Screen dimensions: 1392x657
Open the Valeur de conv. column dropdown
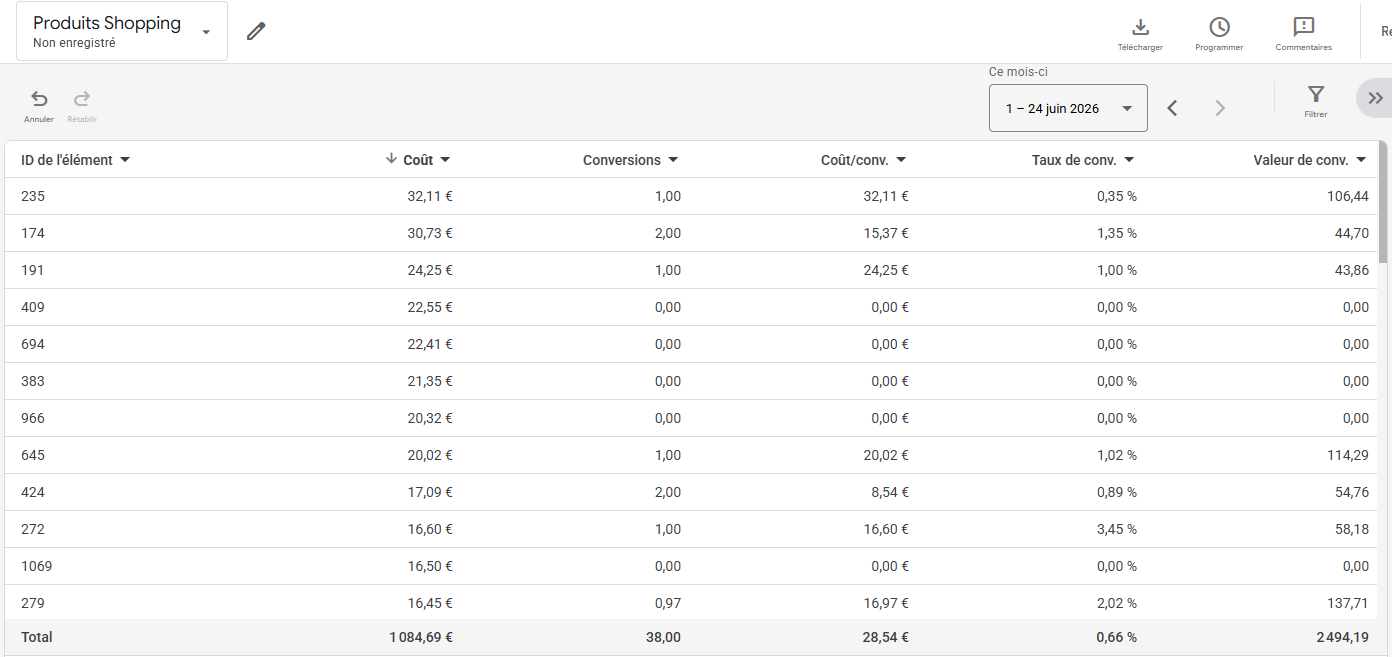pos(1361,160)
